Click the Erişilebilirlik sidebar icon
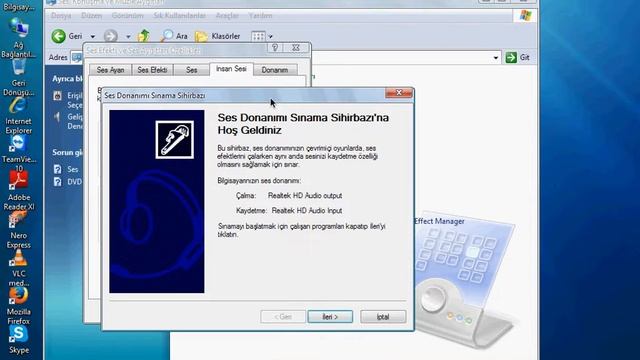This screenshot has width=640, height=360. (58, 96)
